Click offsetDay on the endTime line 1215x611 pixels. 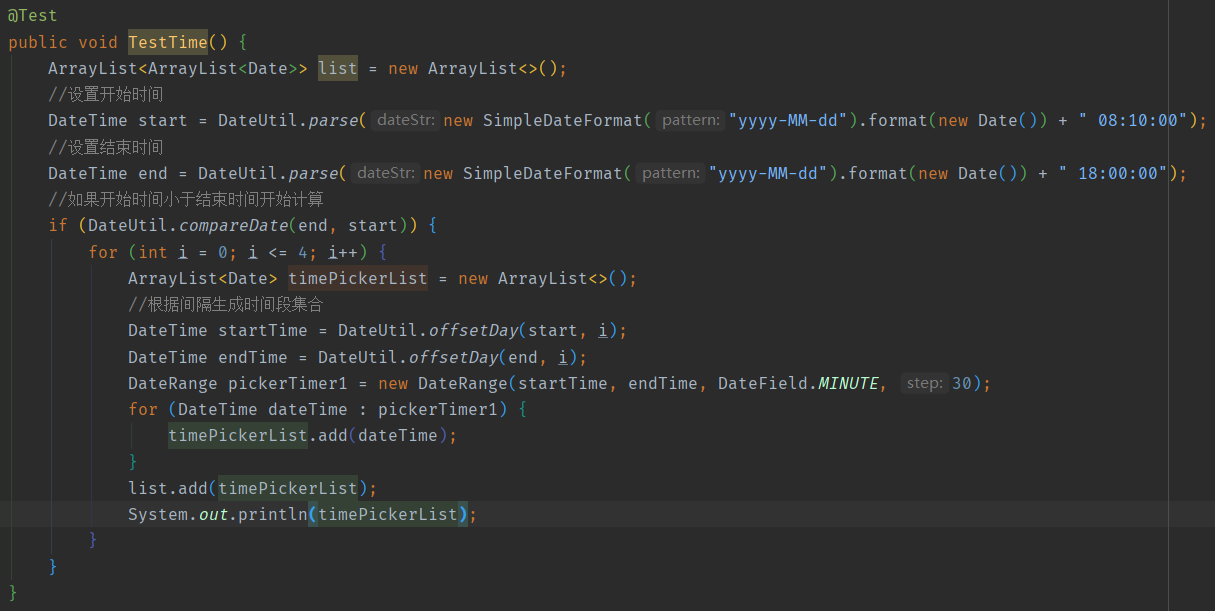(x=453, y=357)
